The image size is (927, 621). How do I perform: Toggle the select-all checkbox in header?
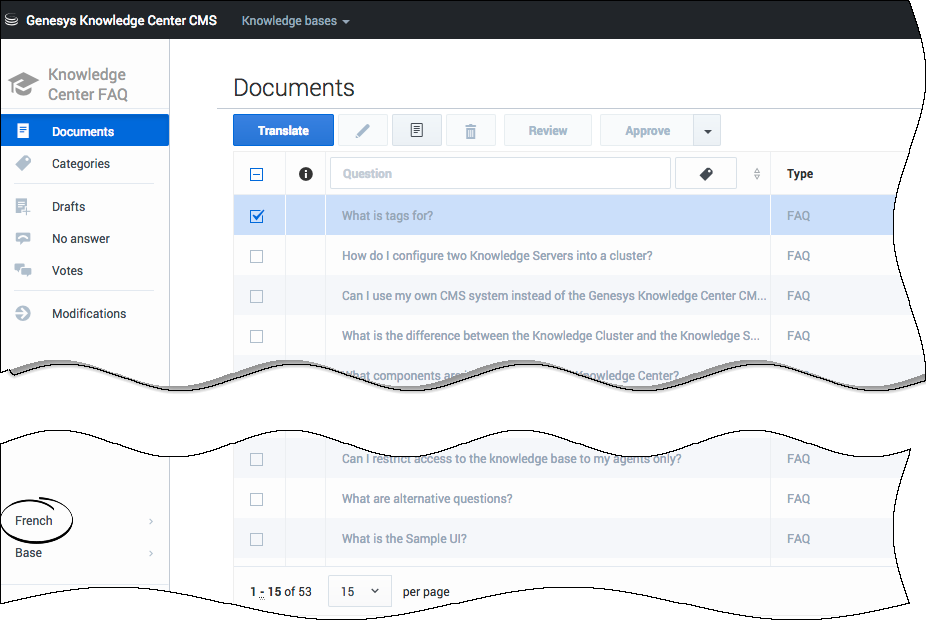(256, 174)
